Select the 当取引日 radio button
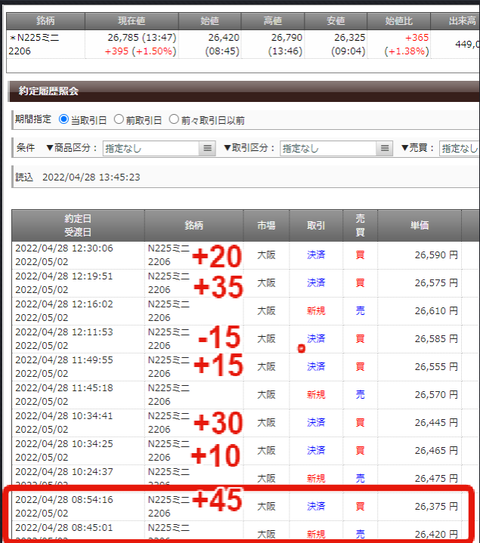Image resolution: width=480 pixels, height=543 pixels. coord(64,119)
